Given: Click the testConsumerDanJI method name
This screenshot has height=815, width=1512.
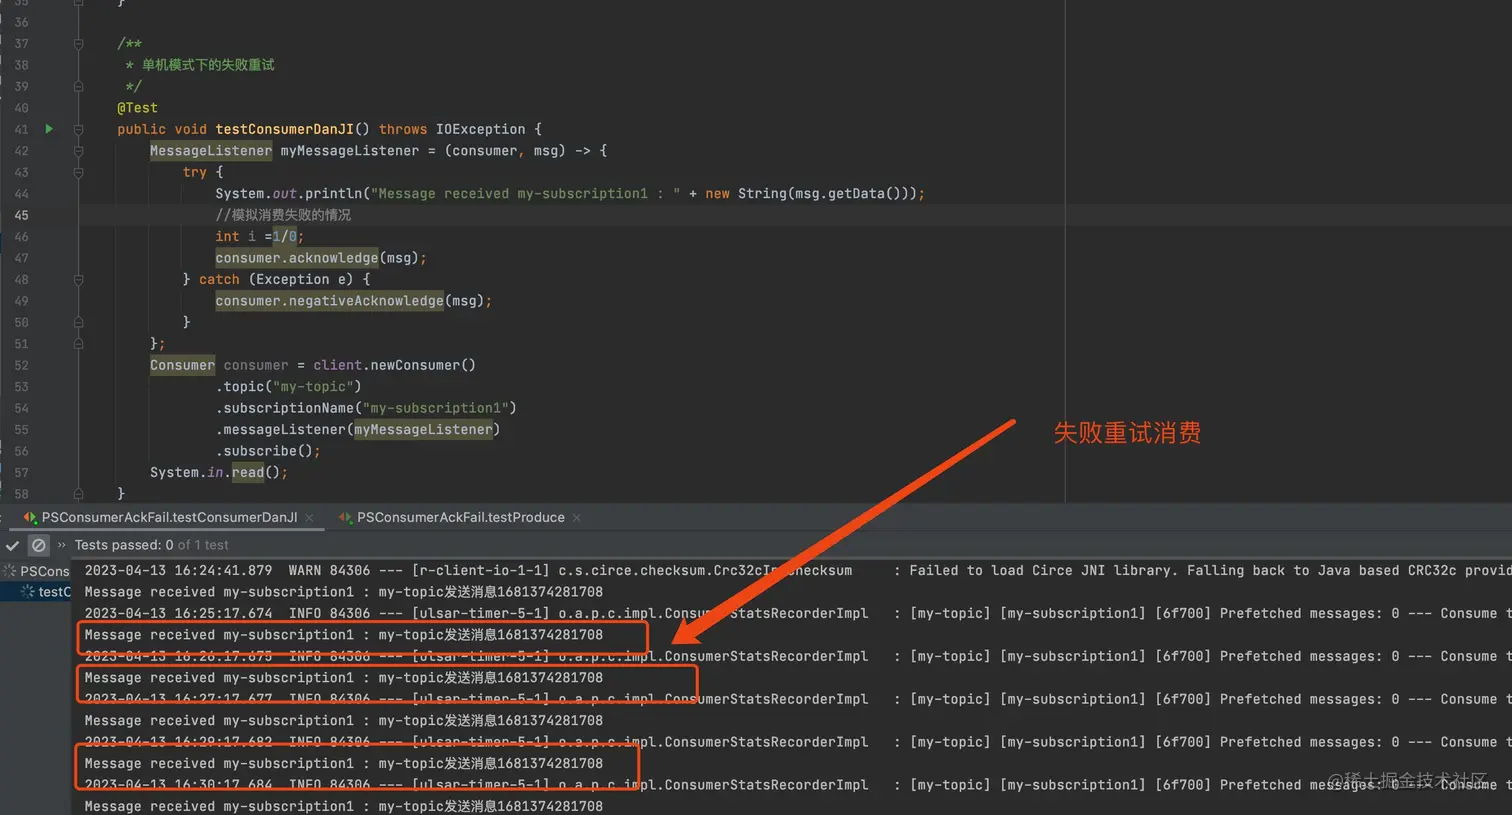Looking at the screenshot, I should click(x=284, y=129).
